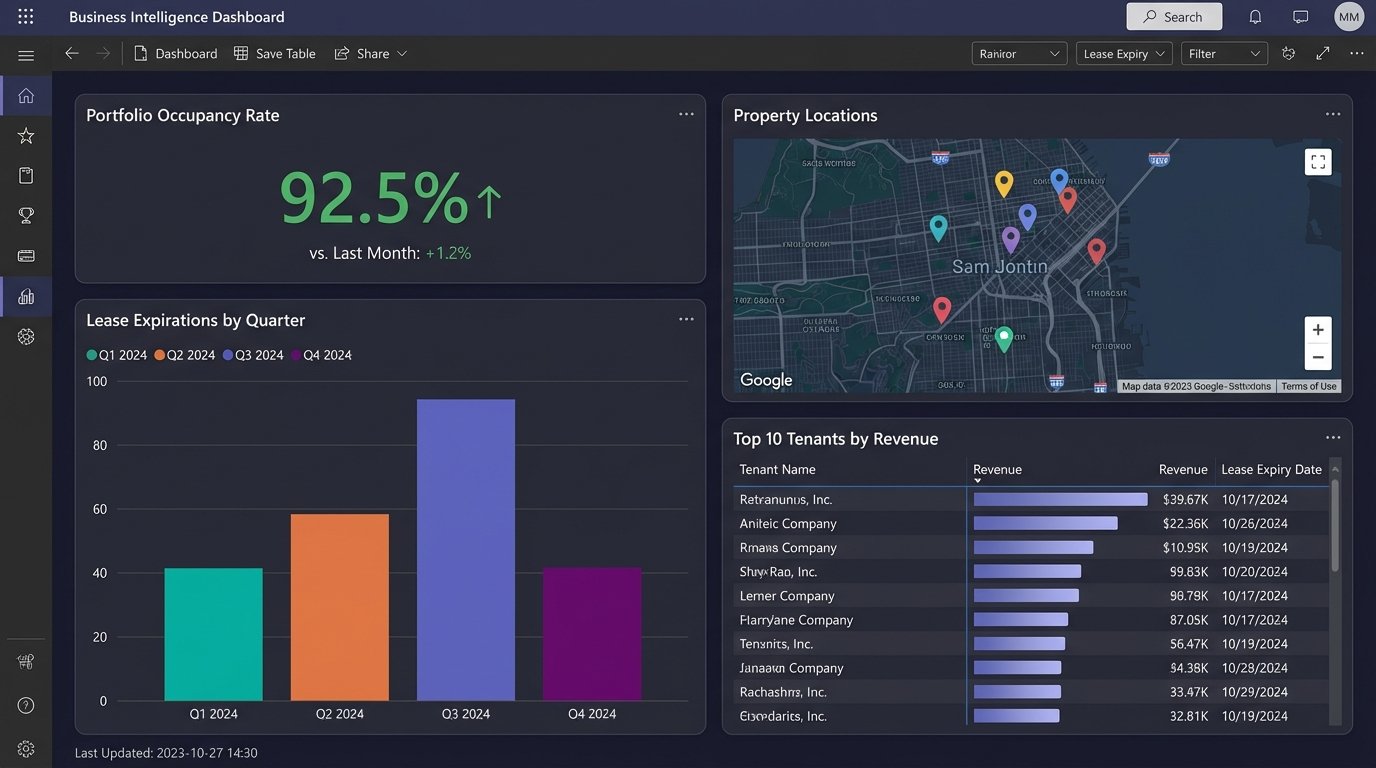Open Settings from the bottom sidebar
Screen dimensions: 1376x768
[x=26, y=748]
